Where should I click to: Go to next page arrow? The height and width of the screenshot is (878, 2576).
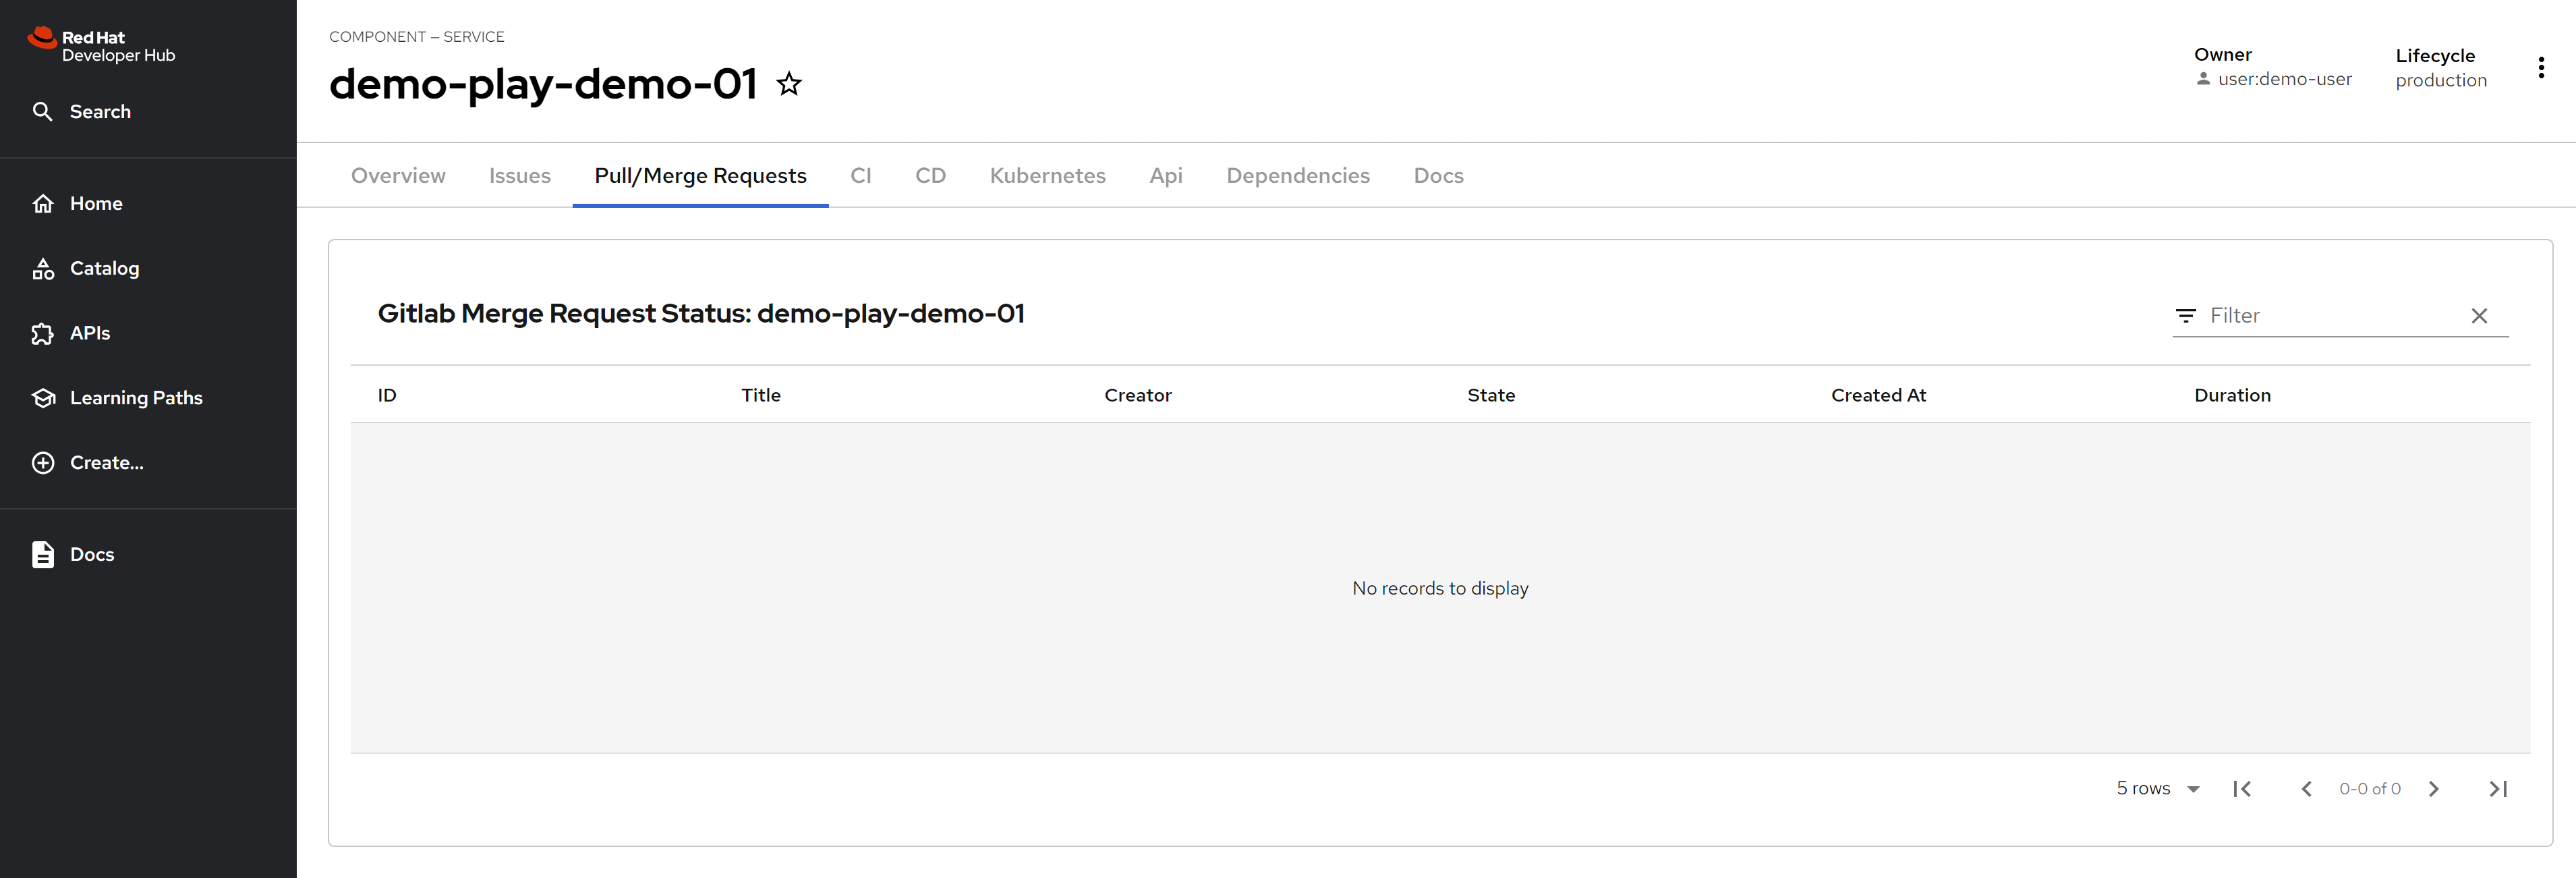2434,789
